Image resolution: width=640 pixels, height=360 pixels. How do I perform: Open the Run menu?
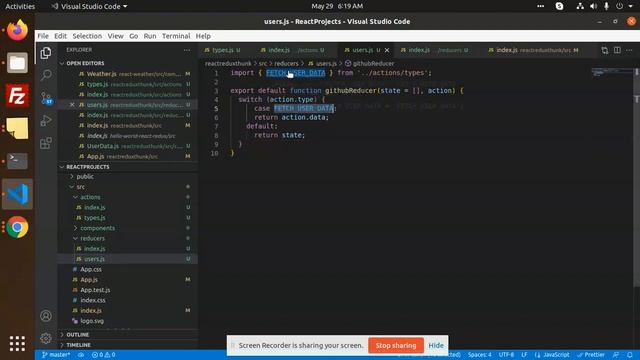point(150,36)
